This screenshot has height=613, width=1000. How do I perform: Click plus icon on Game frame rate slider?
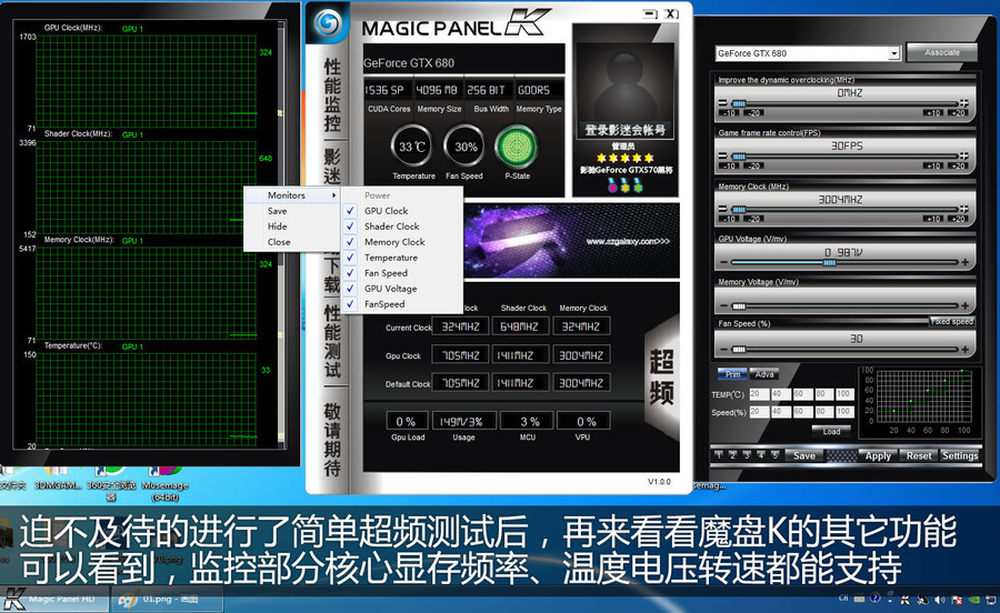964,156
